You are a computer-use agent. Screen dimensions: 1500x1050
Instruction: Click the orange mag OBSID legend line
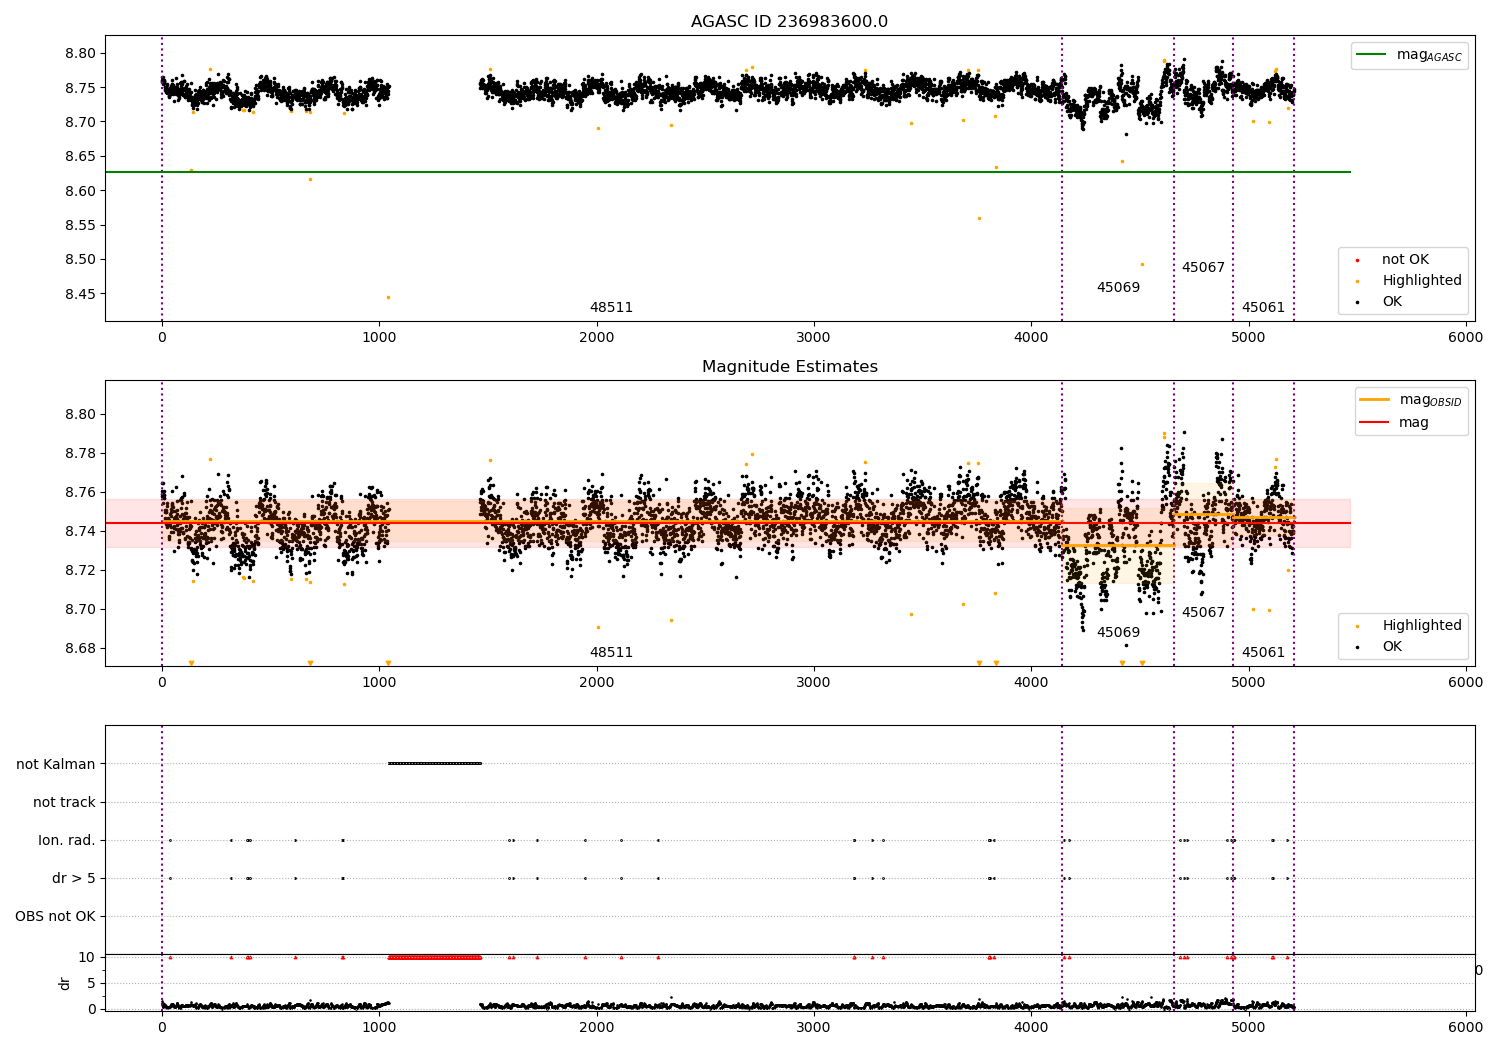coord(1376,400)
